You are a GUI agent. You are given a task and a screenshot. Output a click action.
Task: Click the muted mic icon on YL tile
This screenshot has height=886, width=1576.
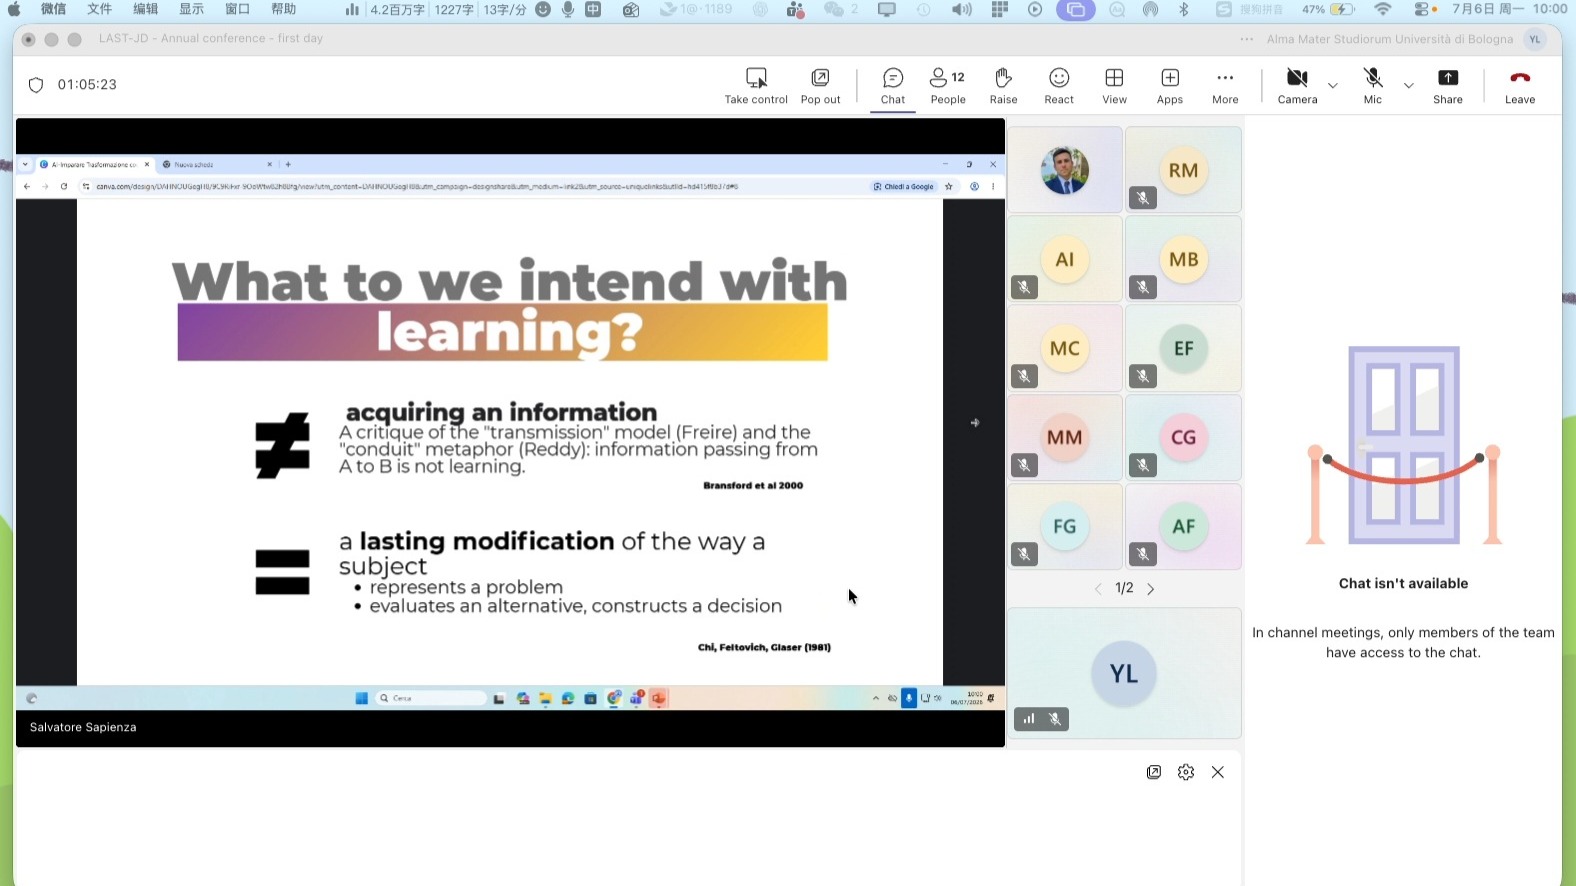(1055, 719)
